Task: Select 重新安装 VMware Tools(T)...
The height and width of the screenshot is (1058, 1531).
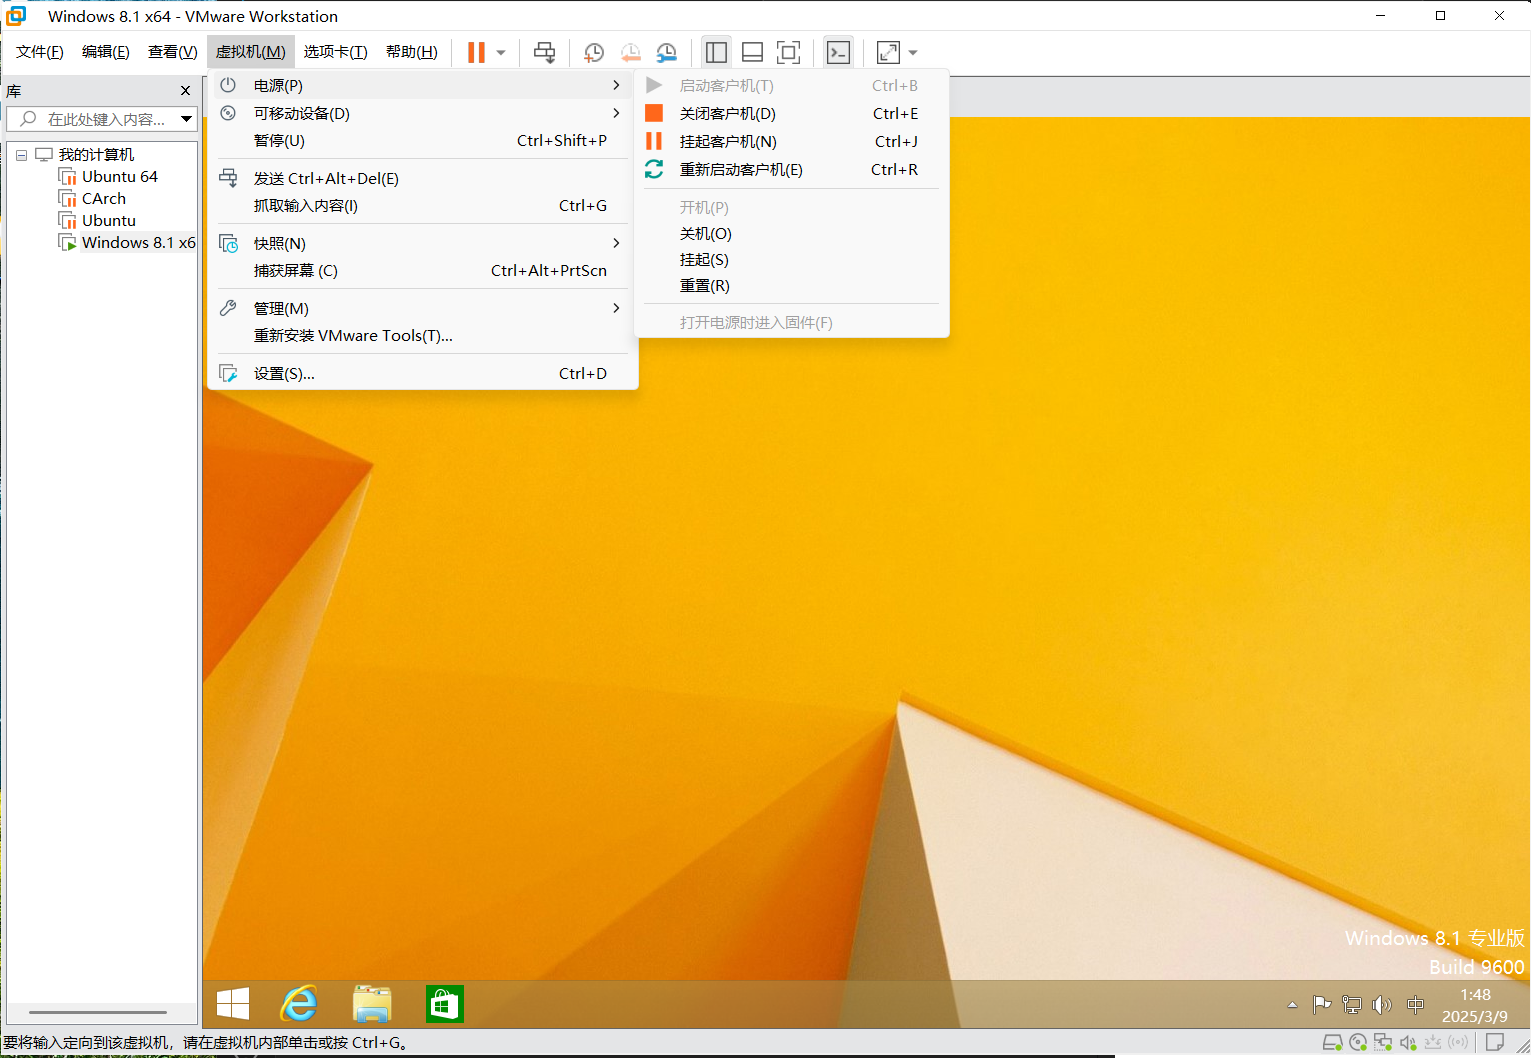Action: coord(422,335)
